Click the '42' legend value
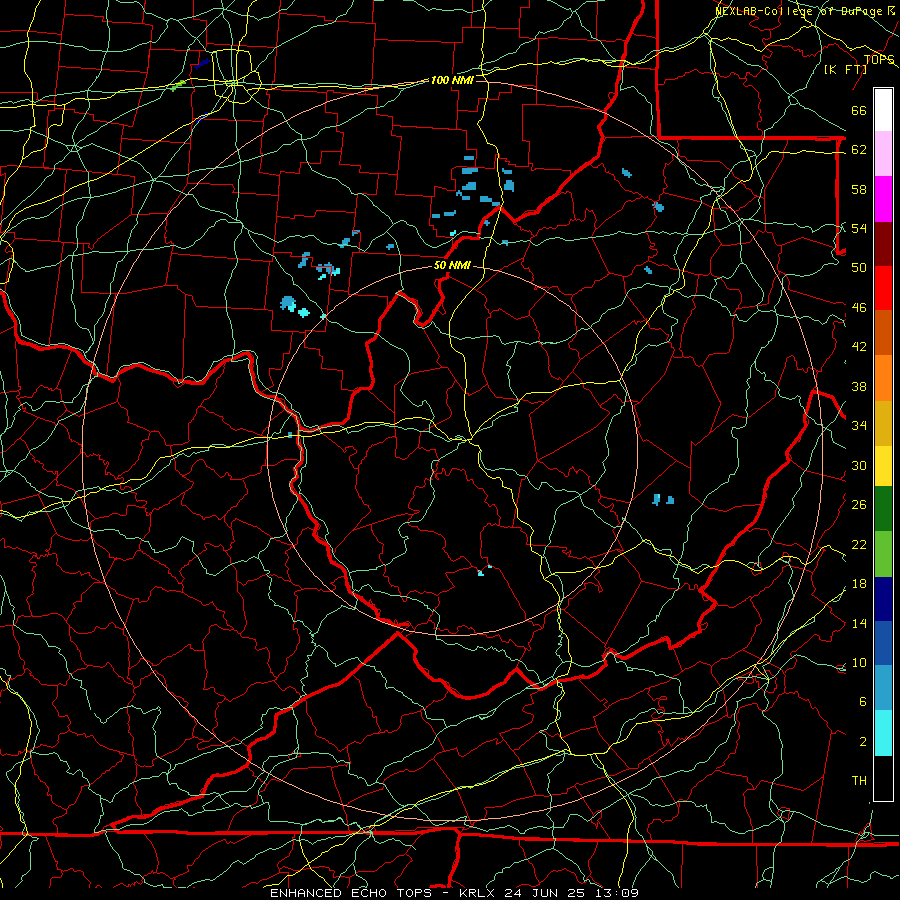This screenshot has width=900, height=900. tap(859, 347)
